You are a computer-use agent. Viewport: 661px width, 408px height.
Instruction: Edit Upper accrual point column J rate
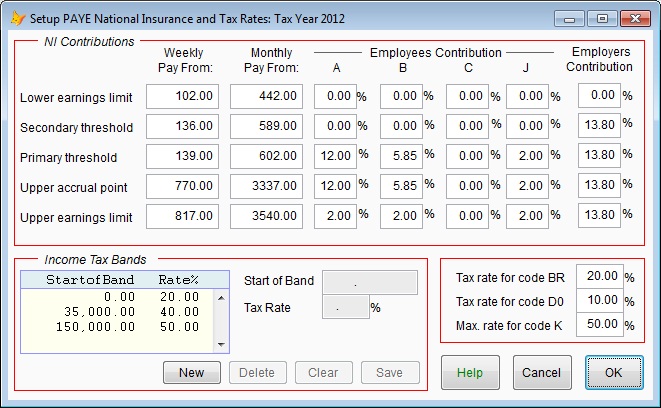click(x=527, y=186)
